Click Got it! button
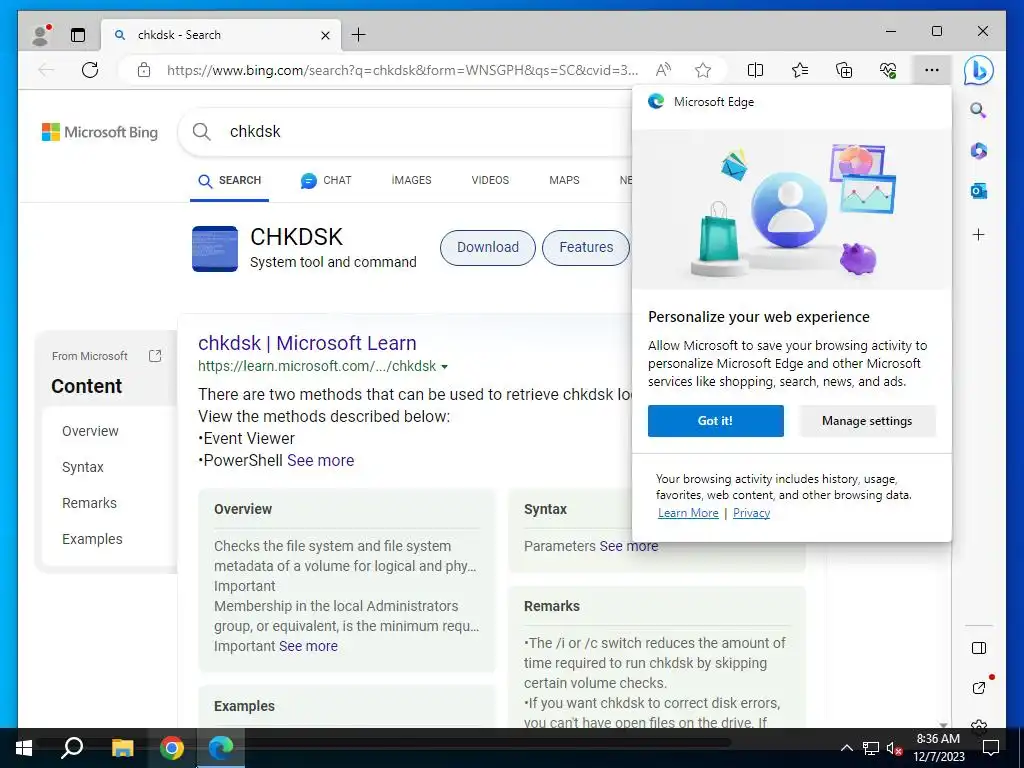 (715, 421)
